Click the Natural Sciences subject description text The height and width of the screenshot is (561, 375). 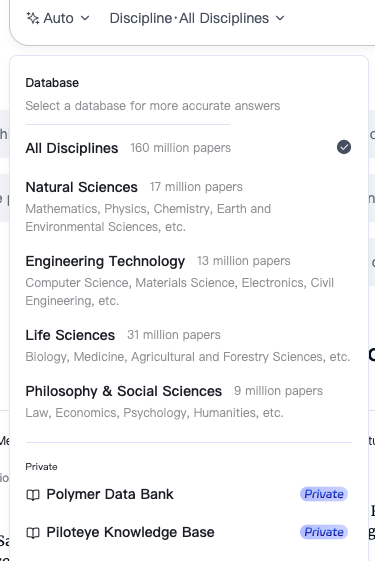coord(148,218)
